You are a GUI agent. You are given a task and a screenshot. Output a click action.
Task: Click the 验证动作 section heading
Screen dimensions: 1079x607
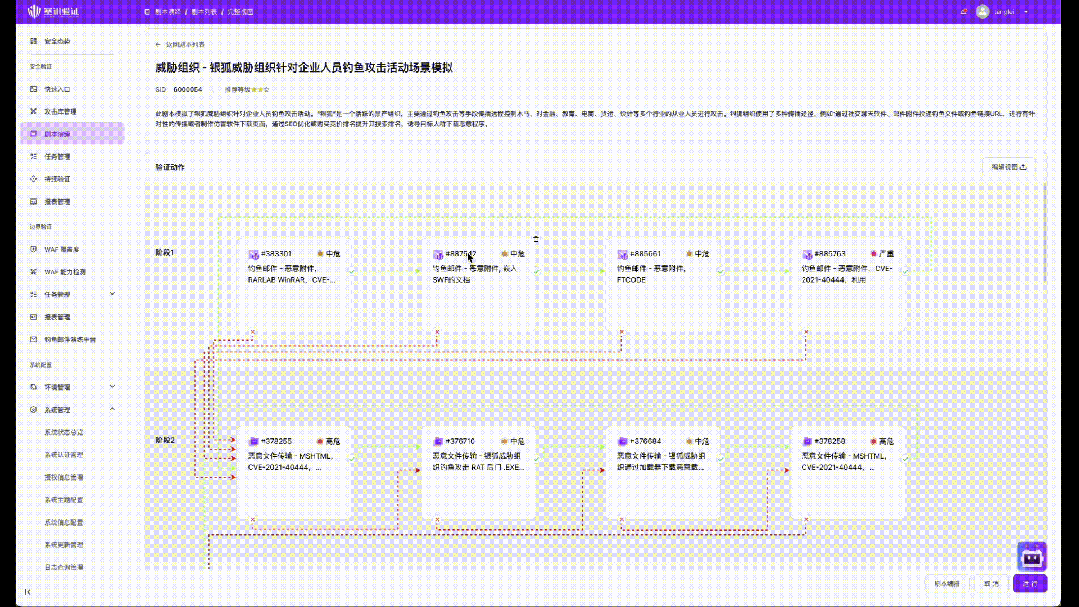click(170, 167)
